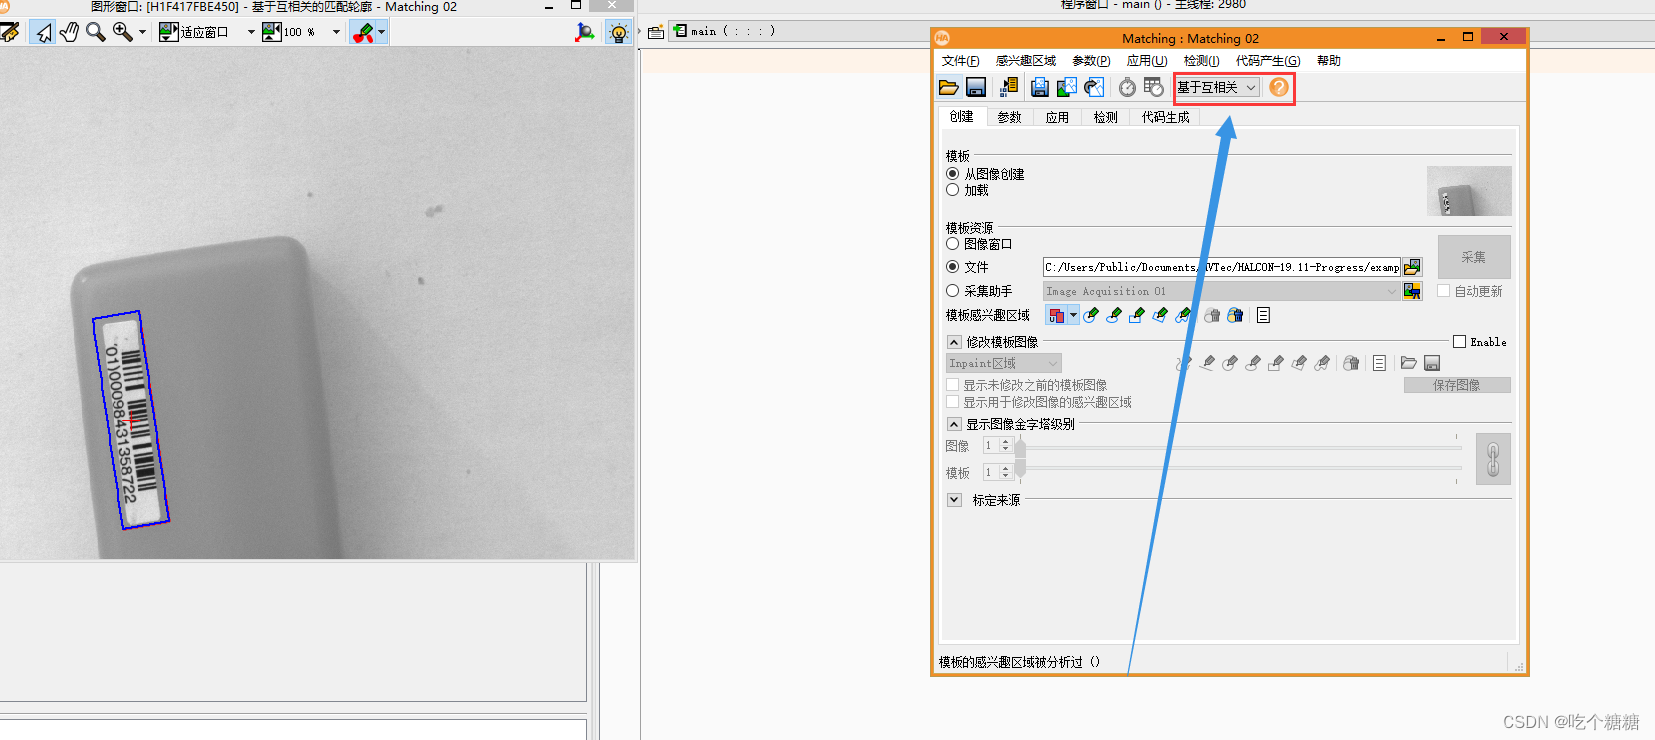Click the zoom-in plus magnifier tool
1655x740 pixels.
pyautogui.click(x=123, y=32)
